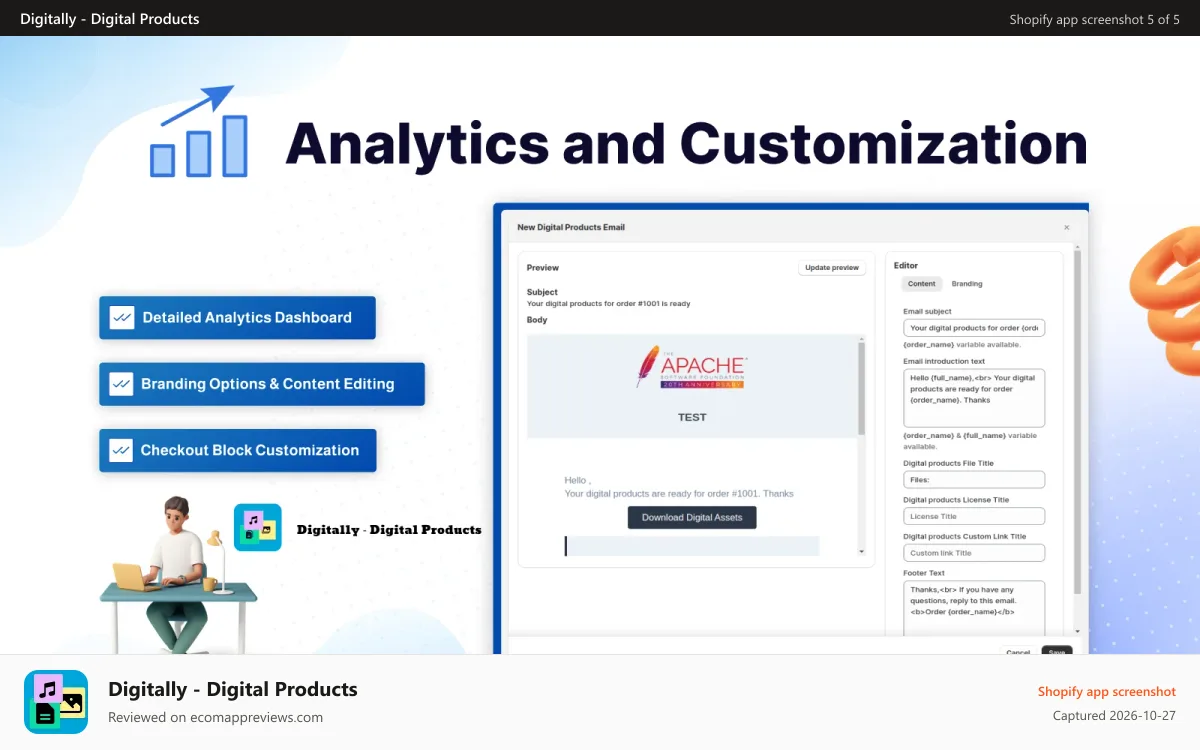The image size is (1200, 750).
Task: Click the License Title input field
Action: pos(974,516)
